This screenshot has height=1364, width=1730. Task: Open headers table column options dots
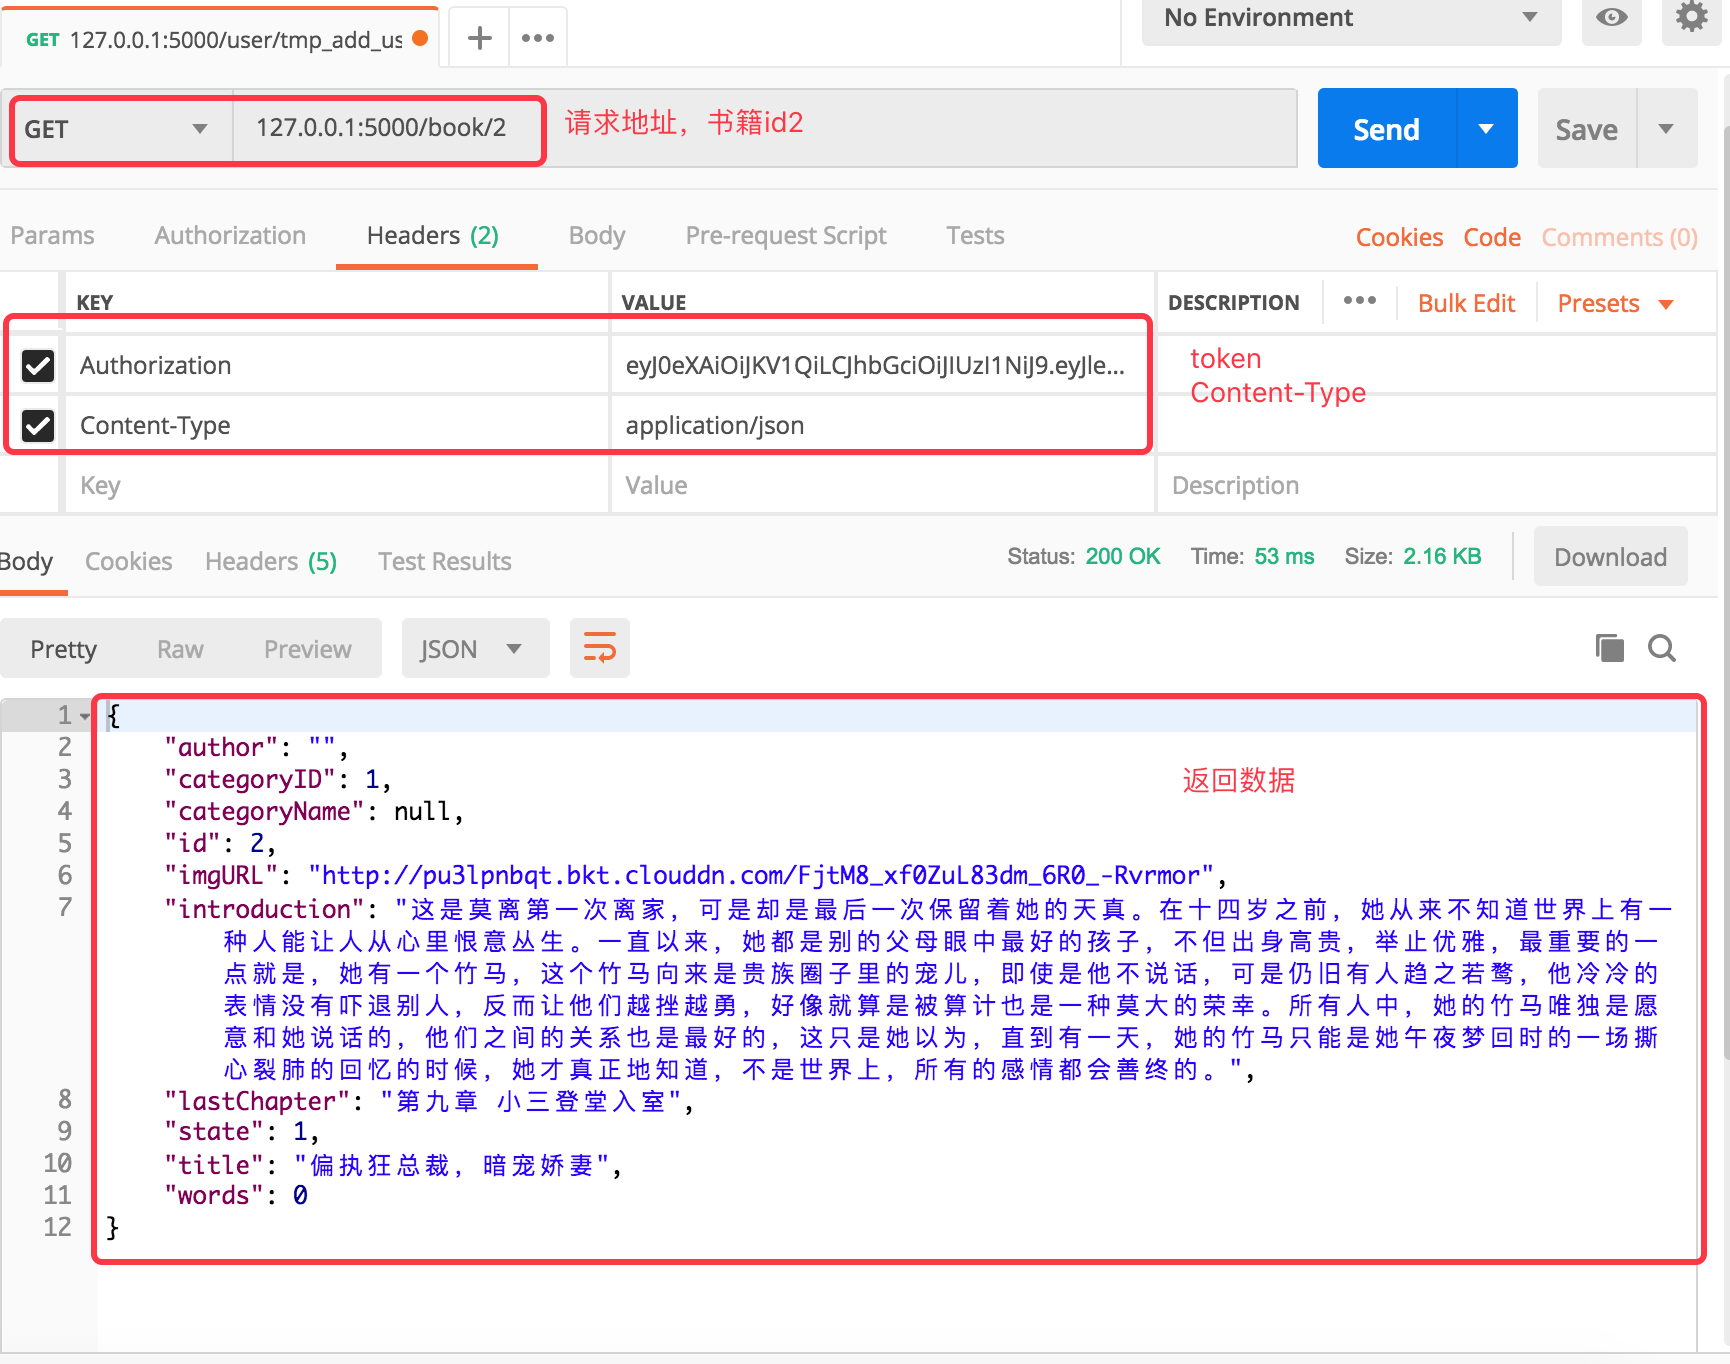[x=1359, y=301]
